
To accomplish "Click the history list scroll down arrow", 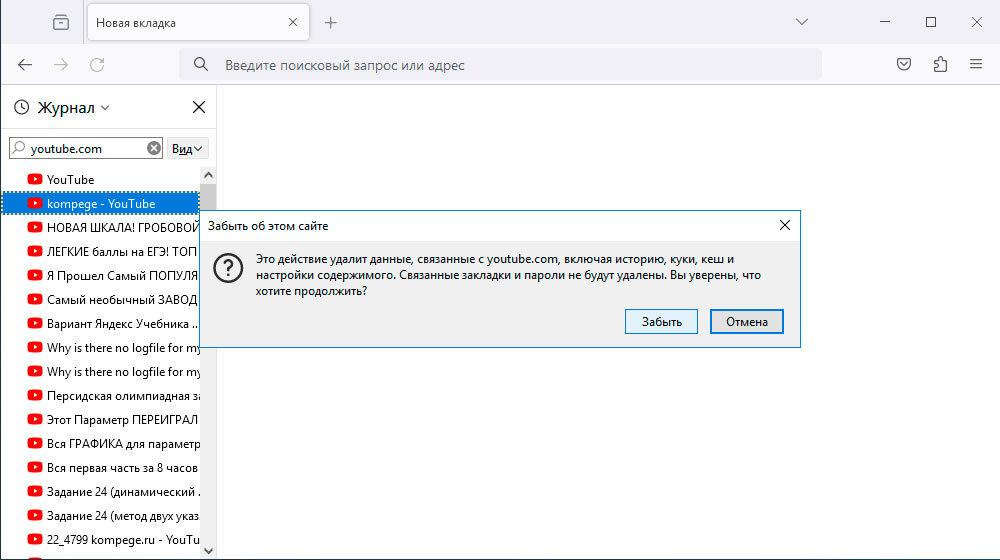I will click(x=208, y=550).
